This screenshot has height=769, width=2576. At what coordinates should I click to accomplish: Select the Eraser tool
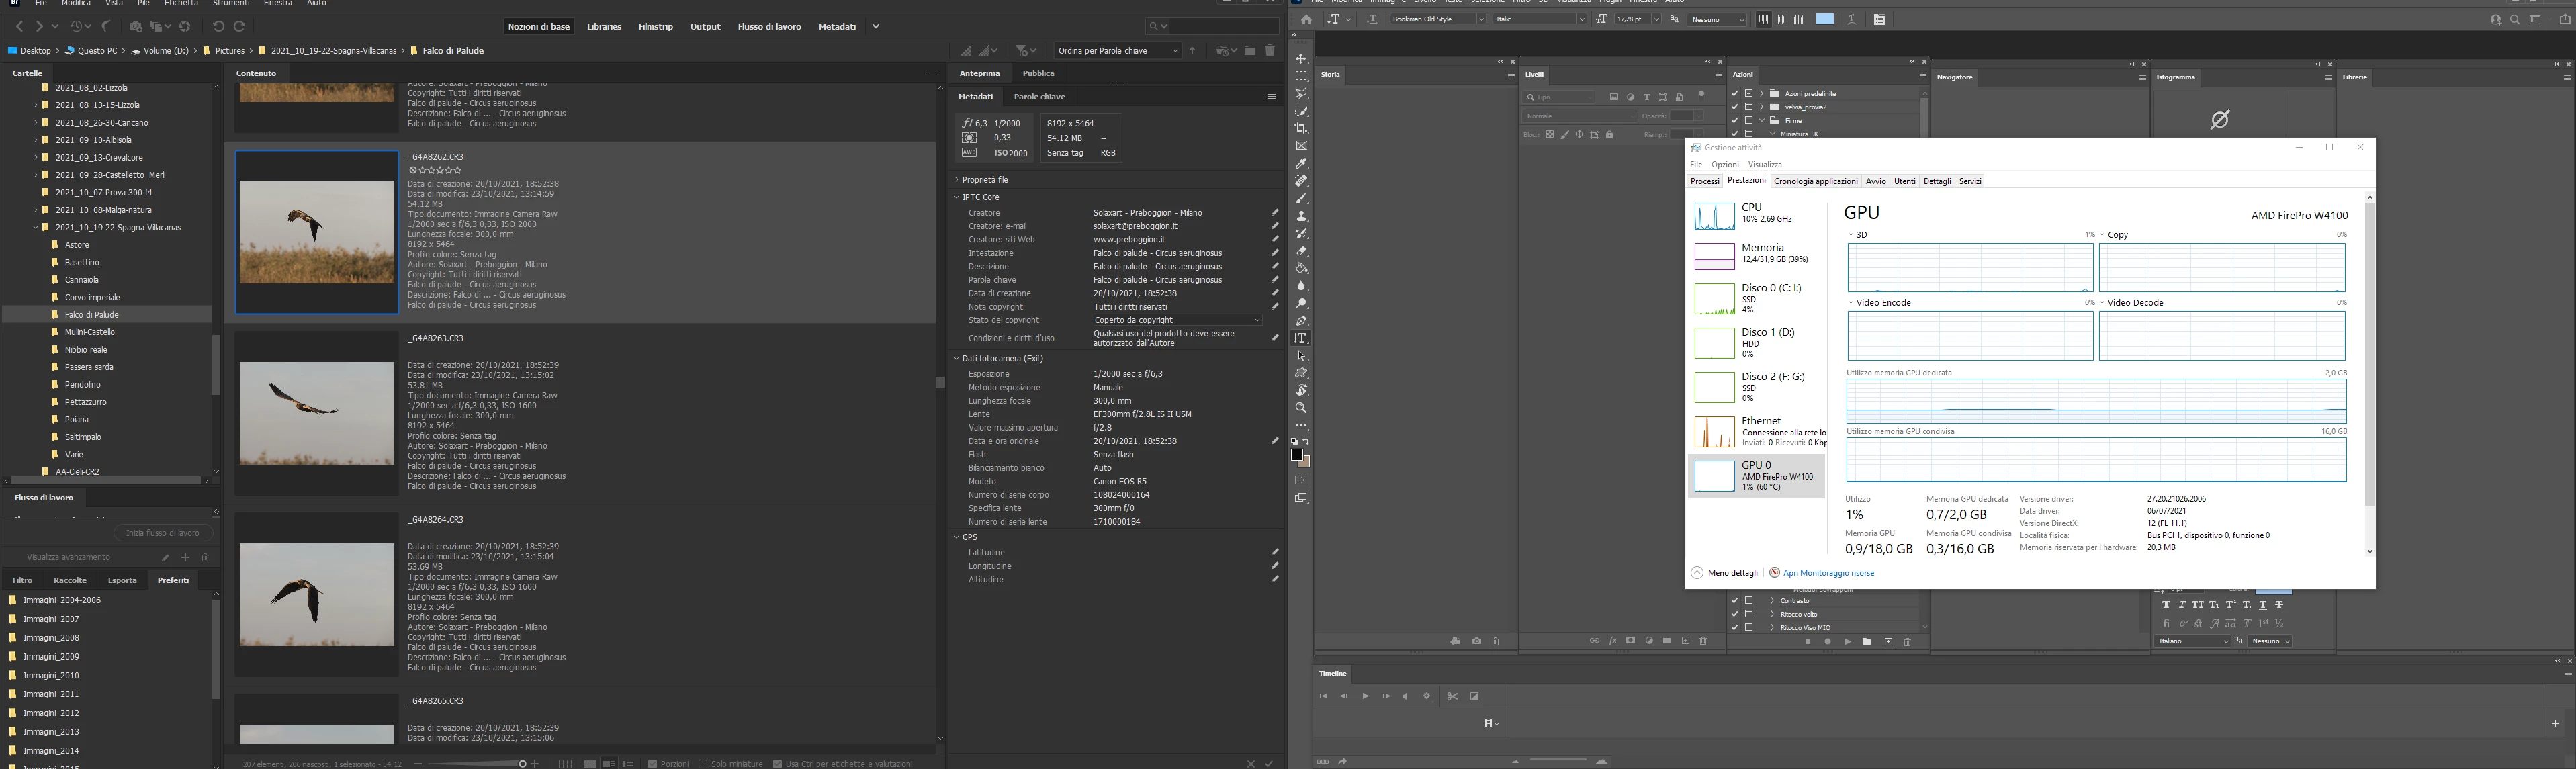1301,251
